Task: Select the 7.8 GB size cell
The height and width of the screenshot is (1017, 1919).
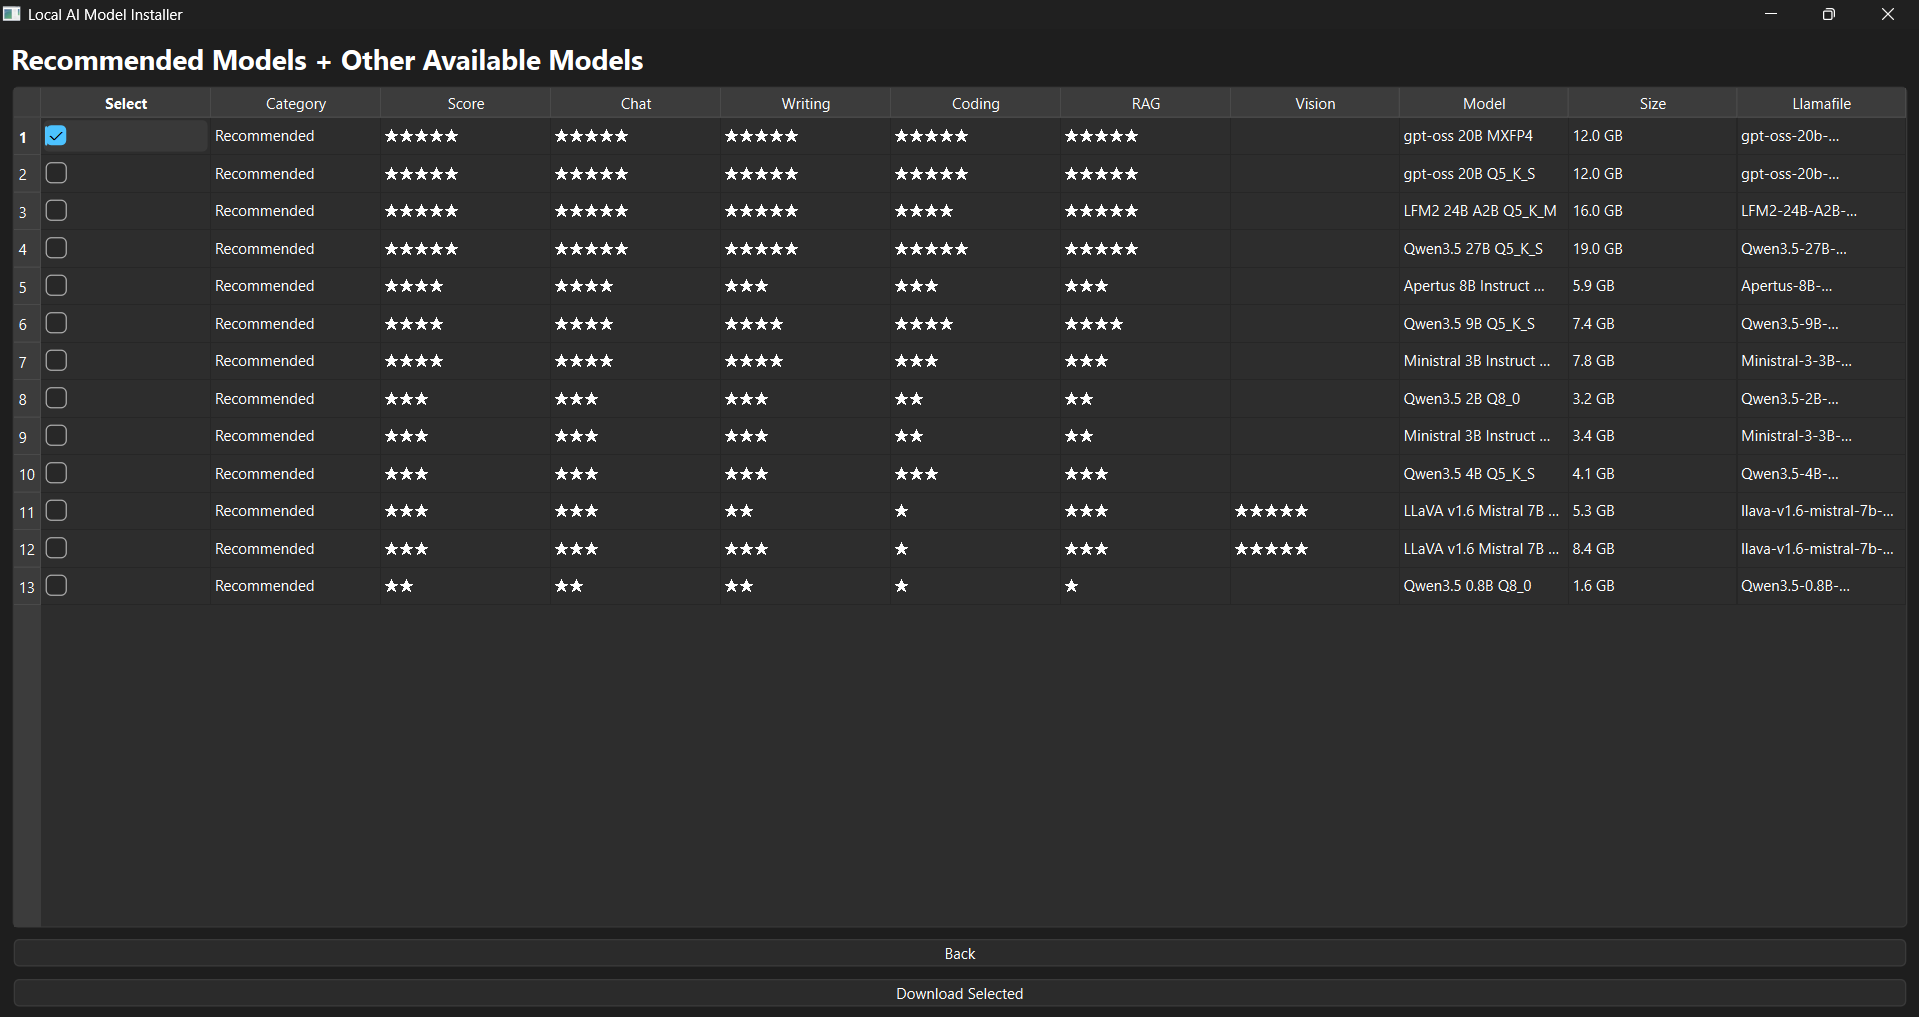Action: click(1653, 361)
